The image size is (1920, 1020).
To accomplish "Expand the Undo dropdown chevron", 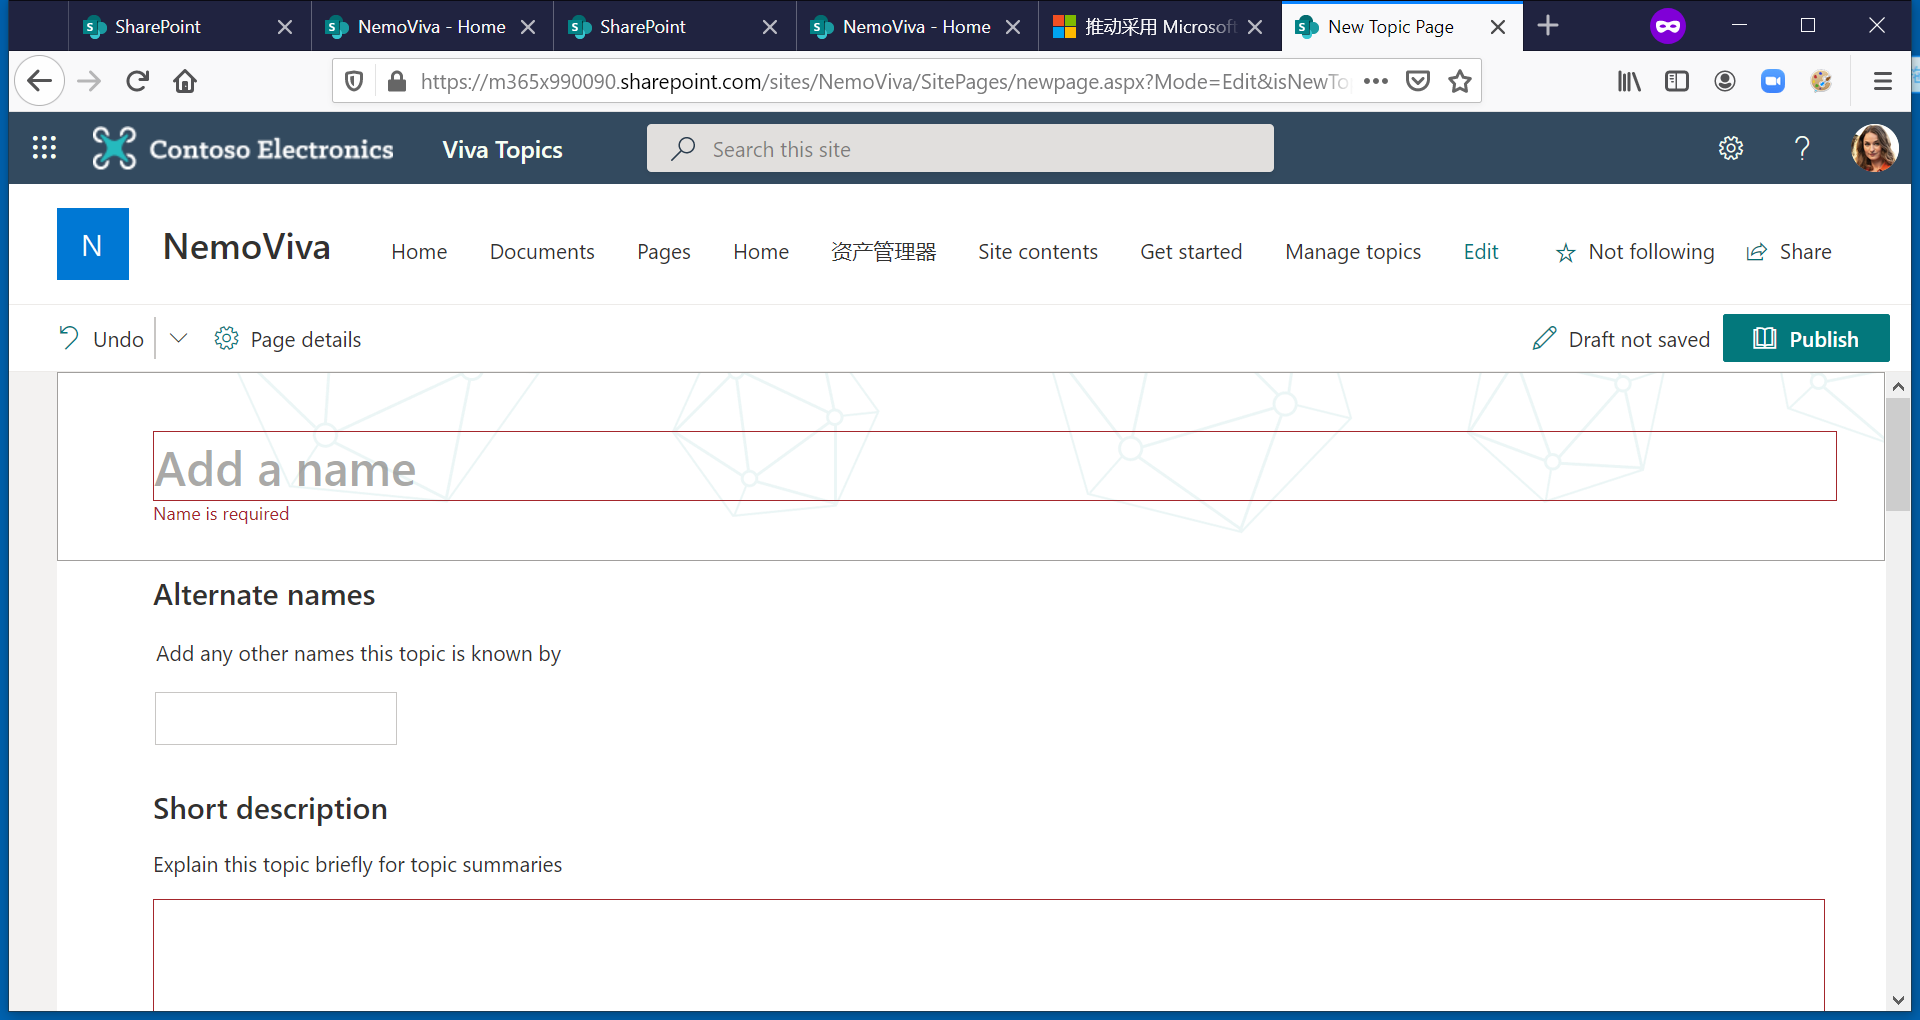I will 179,339.
